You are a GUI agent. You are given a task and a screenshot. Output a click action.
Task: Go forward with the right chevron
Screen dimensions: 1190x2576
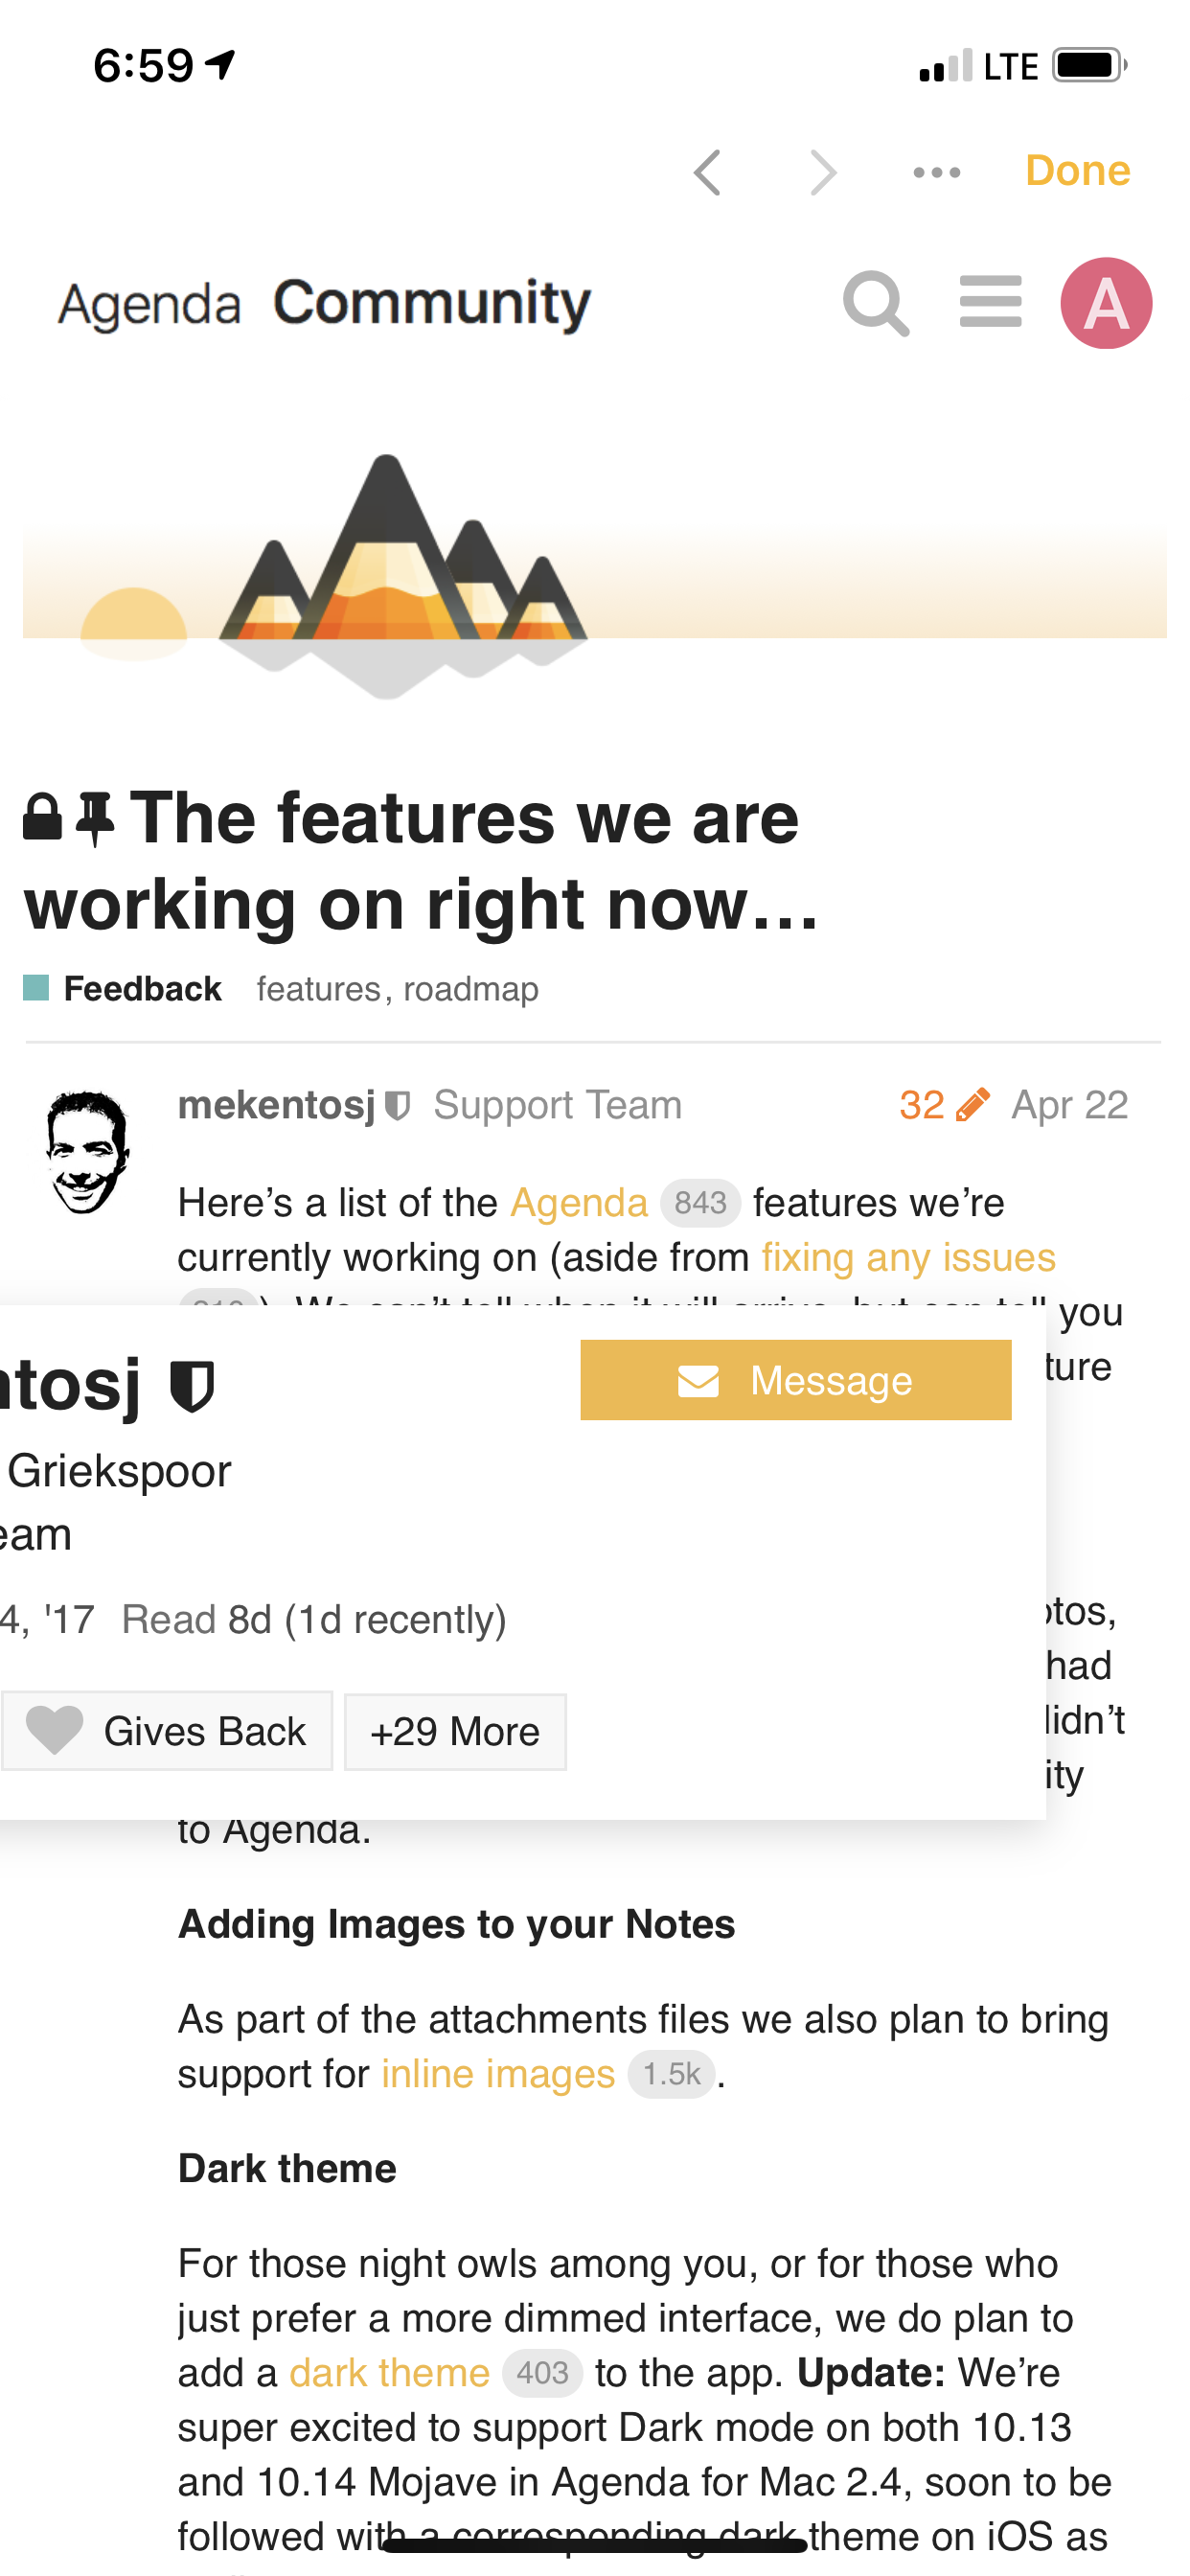pyautogui.click(x=822, y=172)
